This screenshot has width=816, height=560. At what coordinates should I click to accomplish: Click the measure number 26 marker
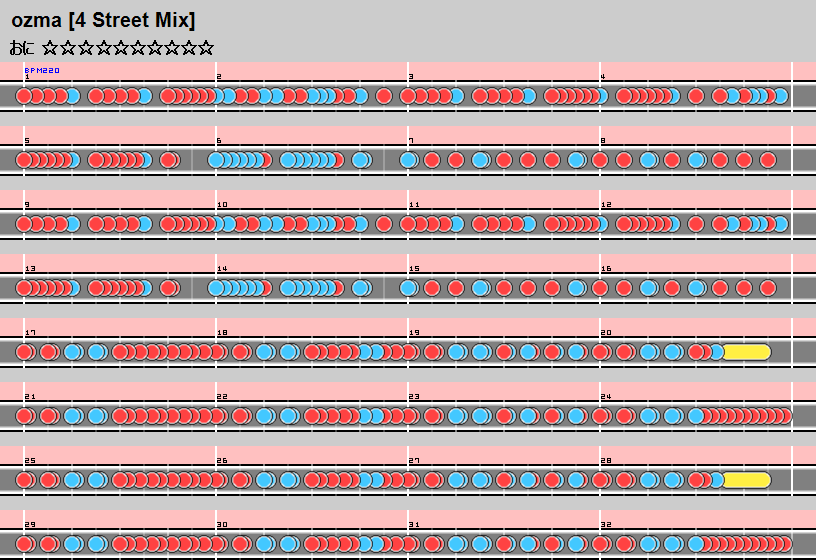222,461
